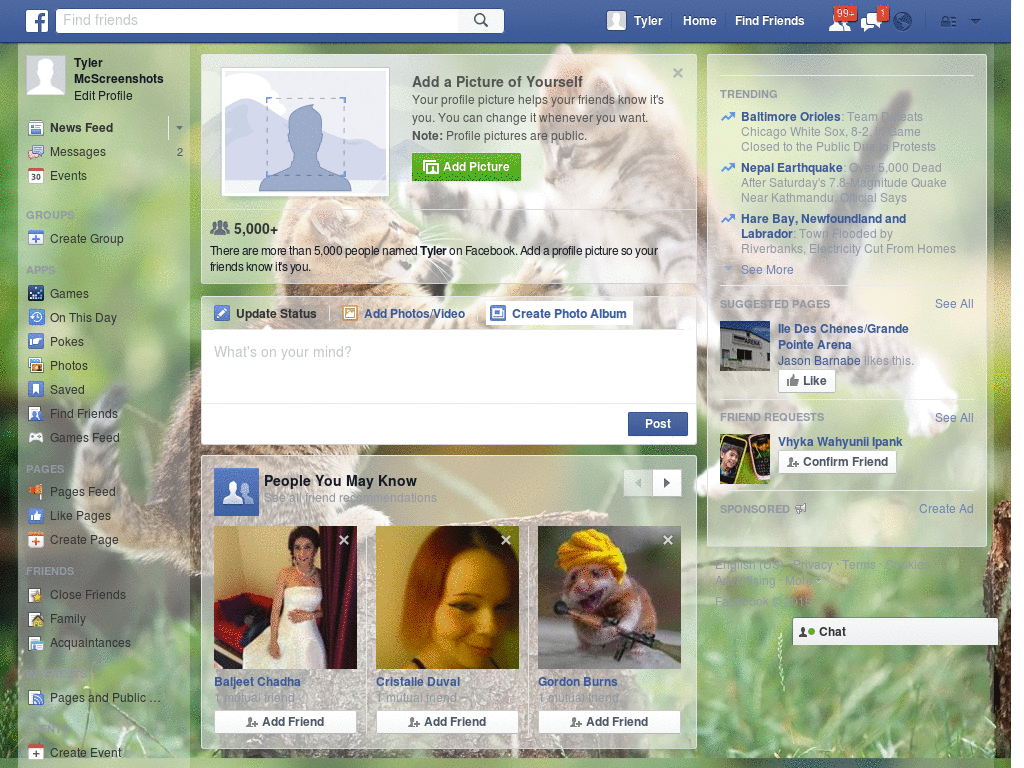The image size is (1024, 768).
Task: Like Ile Des Chenes/Grande Pointe Arena page
Action: [x=807, y=381]
